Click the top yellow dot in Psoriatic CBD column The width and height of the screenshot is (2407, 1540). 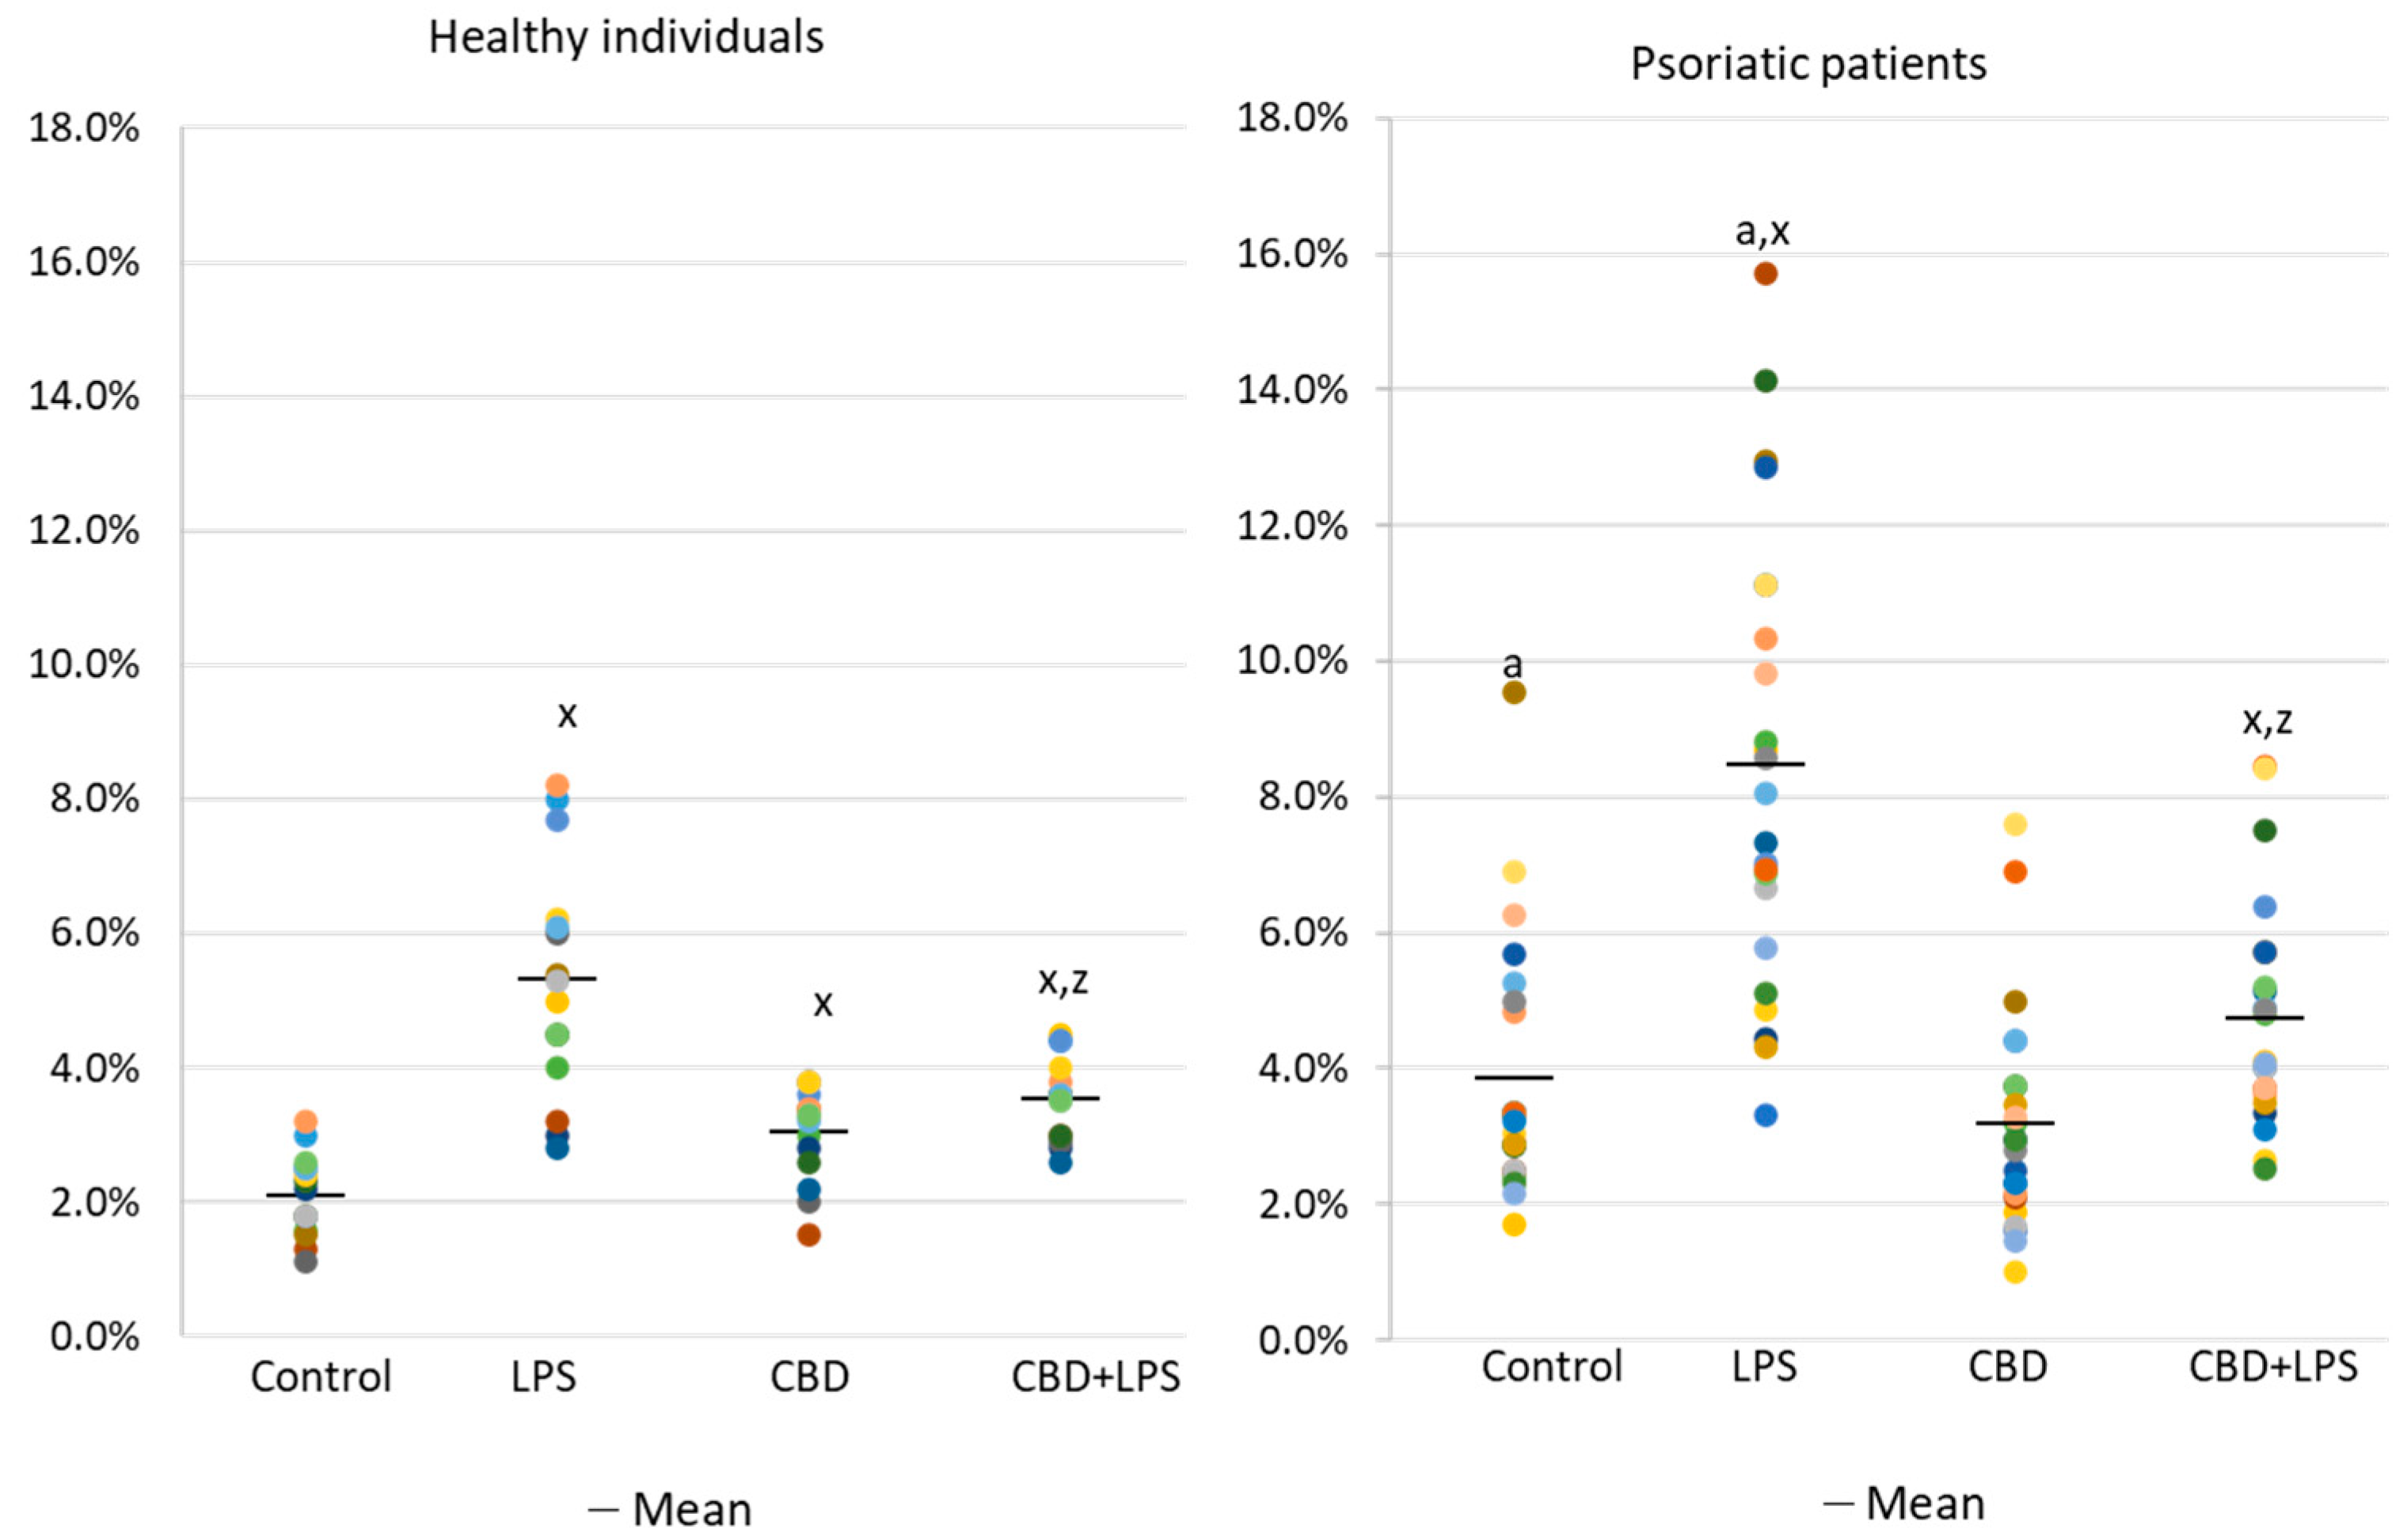(2015, 825)
